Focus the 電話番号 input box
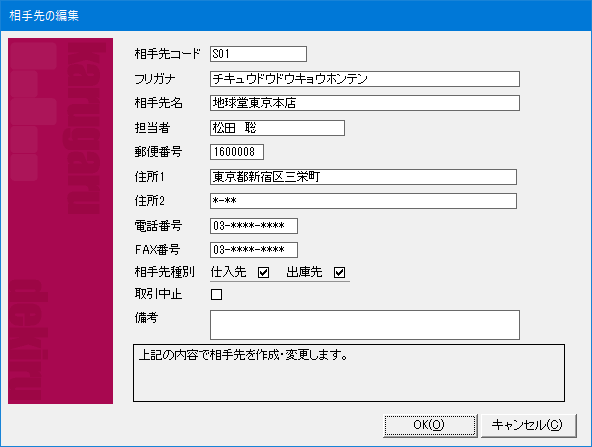 point(254,226)
